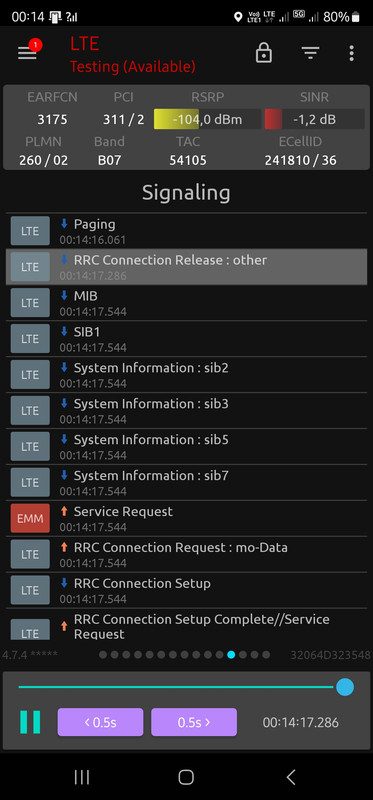Open System Information : sib3 message

186,410
